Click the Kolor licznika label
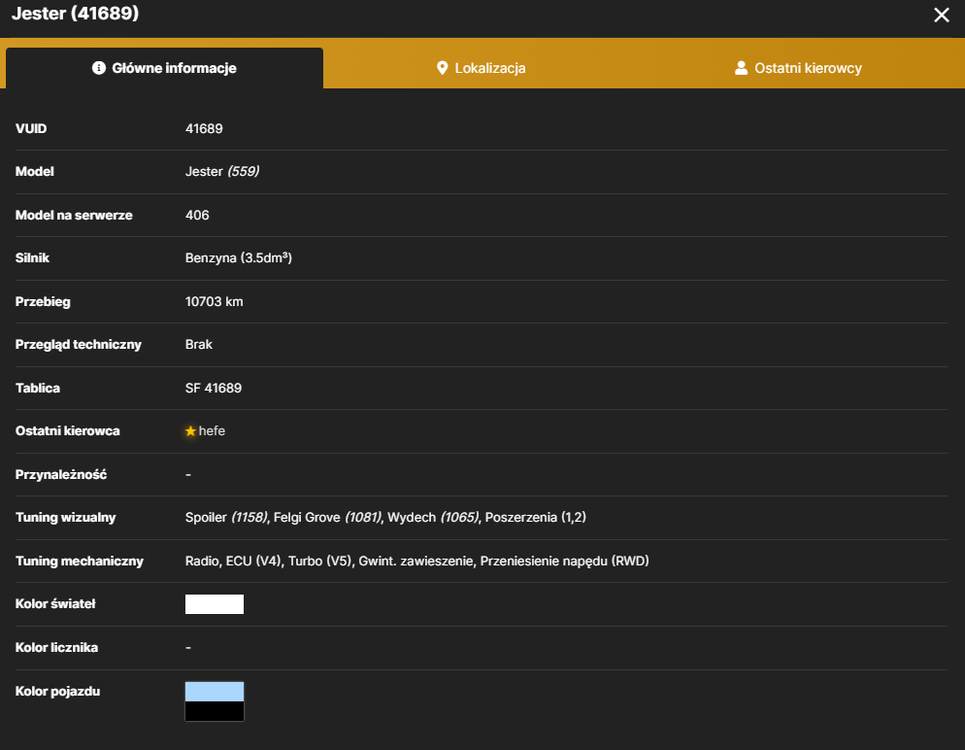965x750 pixels. point(57,647)
